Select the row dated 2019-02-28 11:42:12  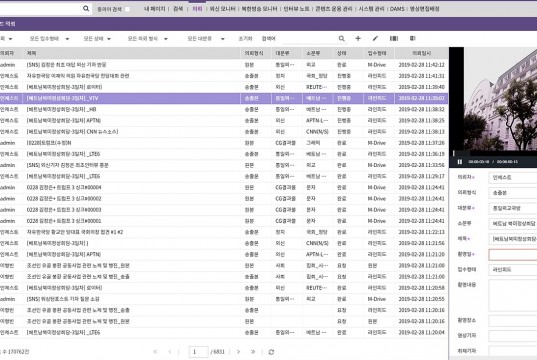[x=224, y=65]
